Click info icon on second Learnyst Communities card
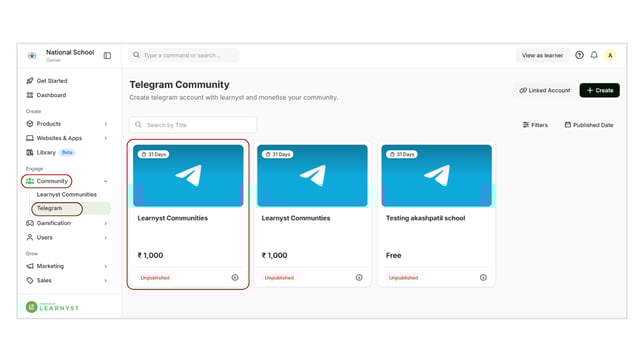The image size is (644, 362). coord(359,278)
